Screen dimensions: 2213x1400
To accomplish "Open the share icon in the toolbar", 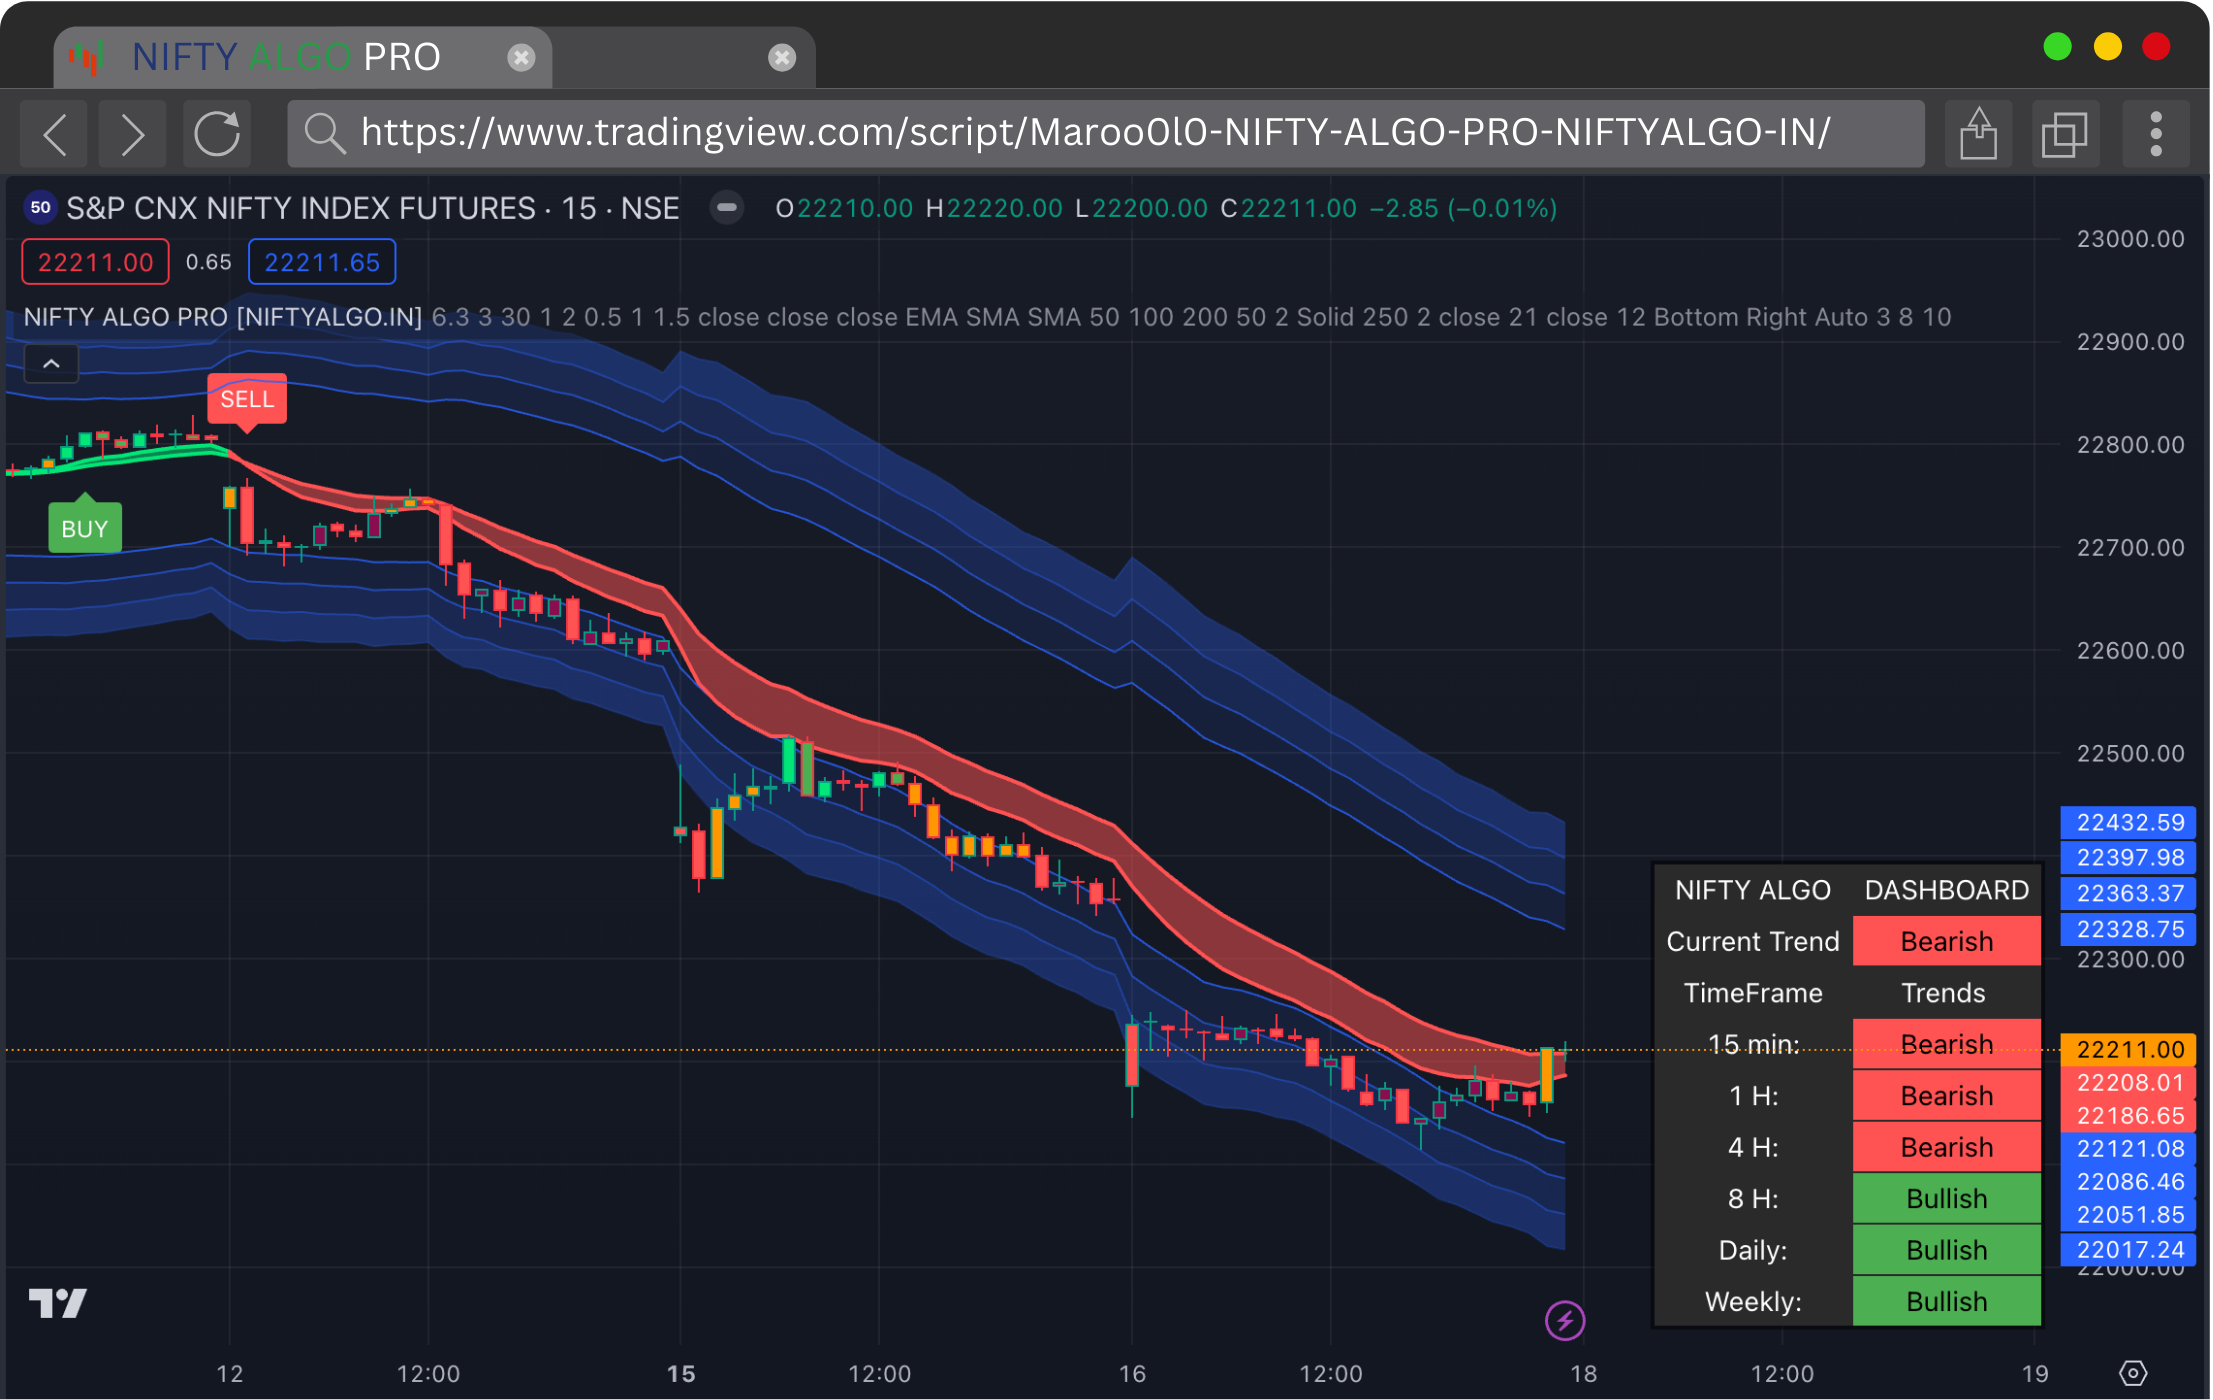I will (x=1978, y=133).
